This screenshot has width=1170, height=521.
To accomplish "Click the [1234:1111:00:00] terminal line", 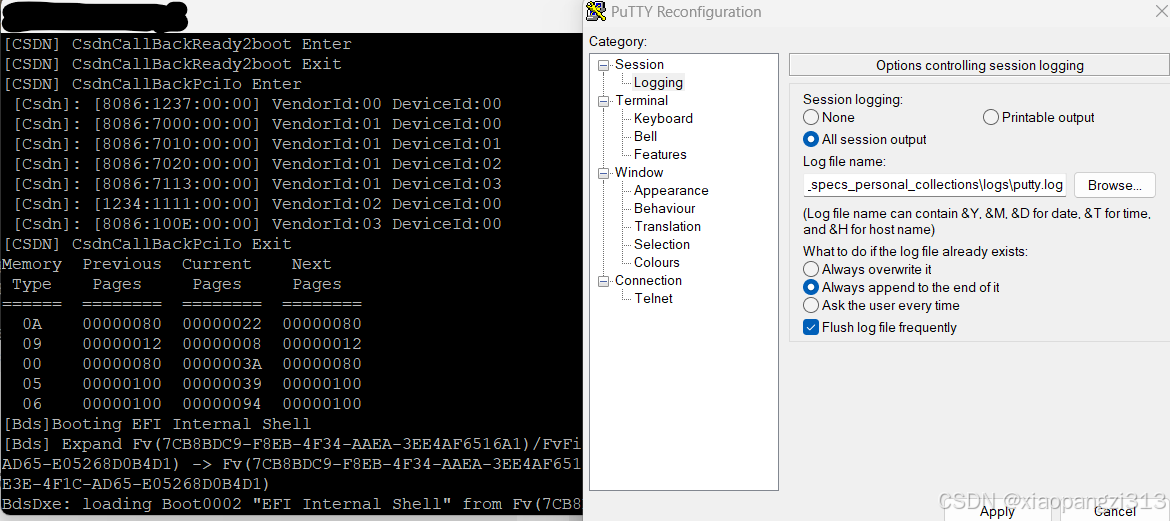I will pos(257,204).
